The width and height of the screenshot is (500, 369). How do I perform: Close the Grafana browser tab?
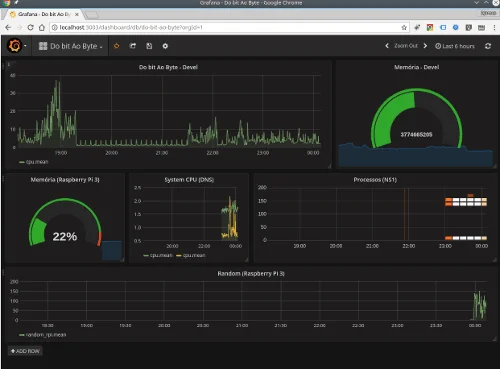pos(77,14)
